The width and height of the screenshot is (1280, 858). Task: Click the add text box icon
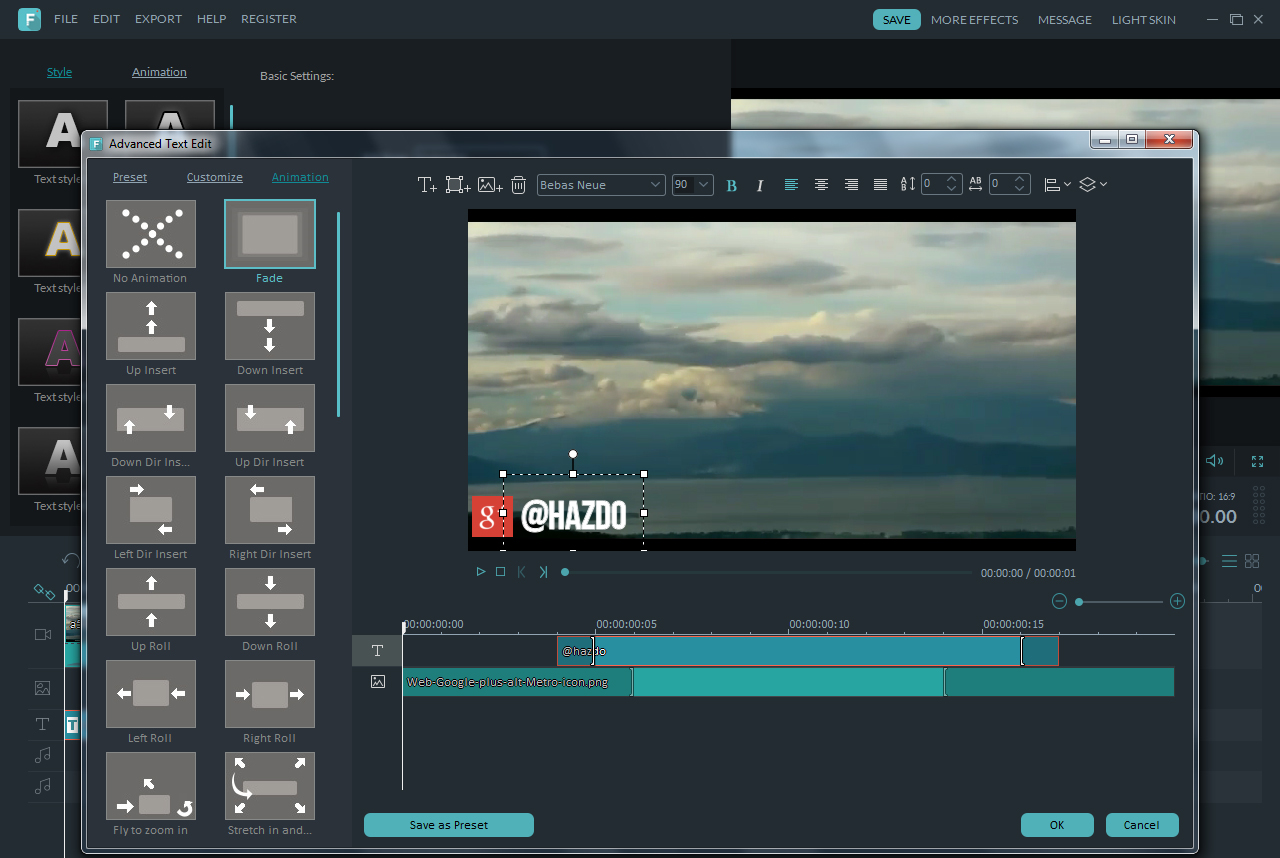pos(427,184)
